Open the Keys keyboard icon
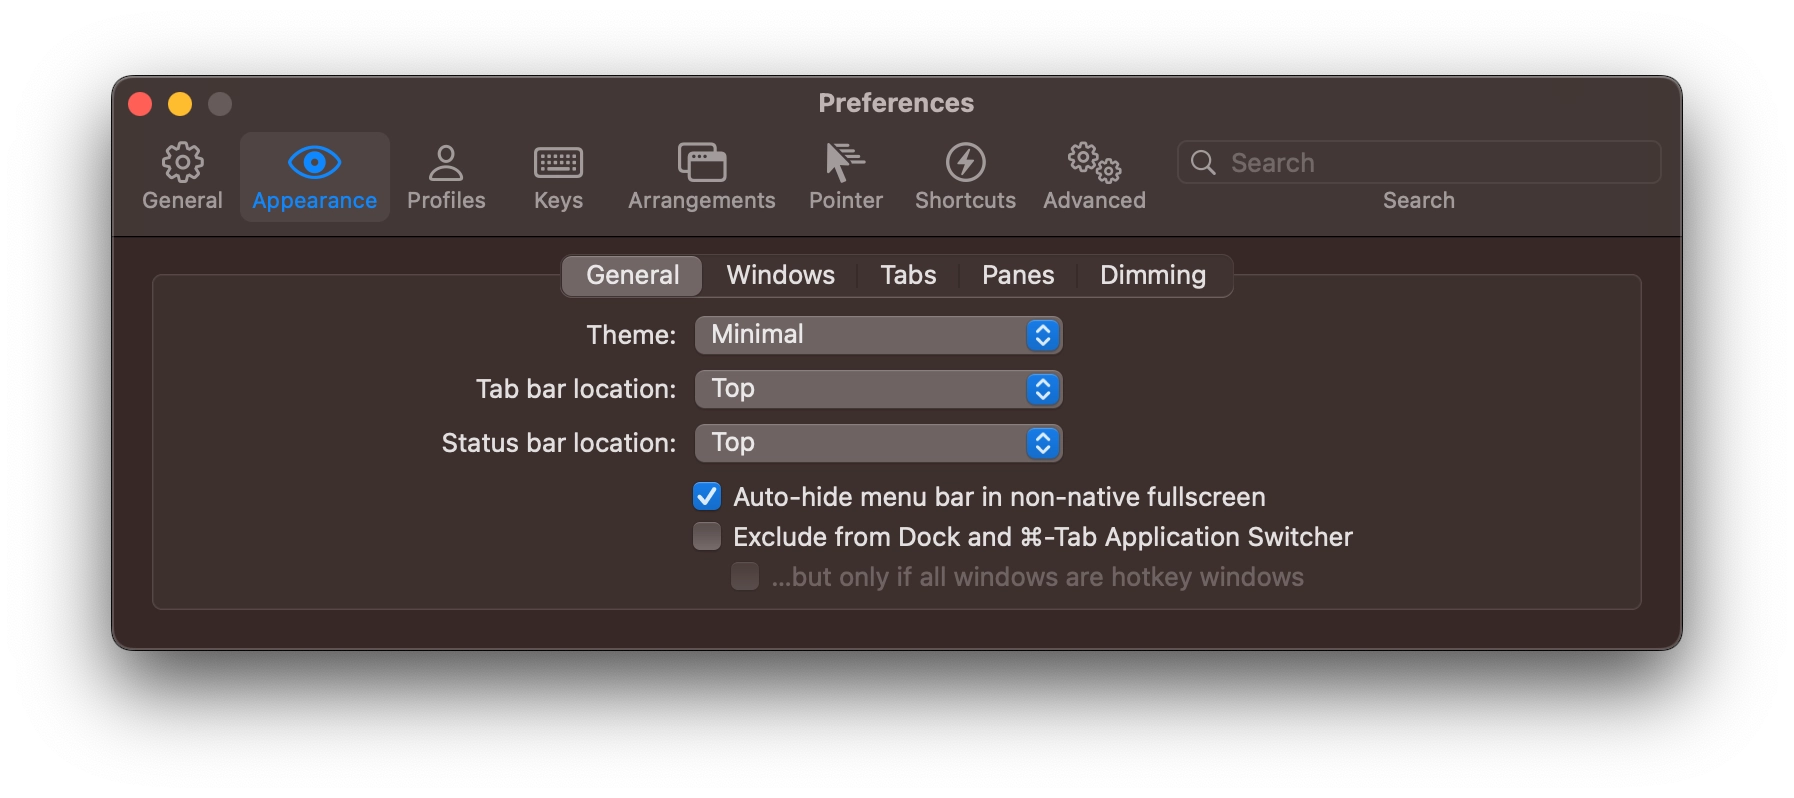This screenshot has width=1794, height=798. 558,162
